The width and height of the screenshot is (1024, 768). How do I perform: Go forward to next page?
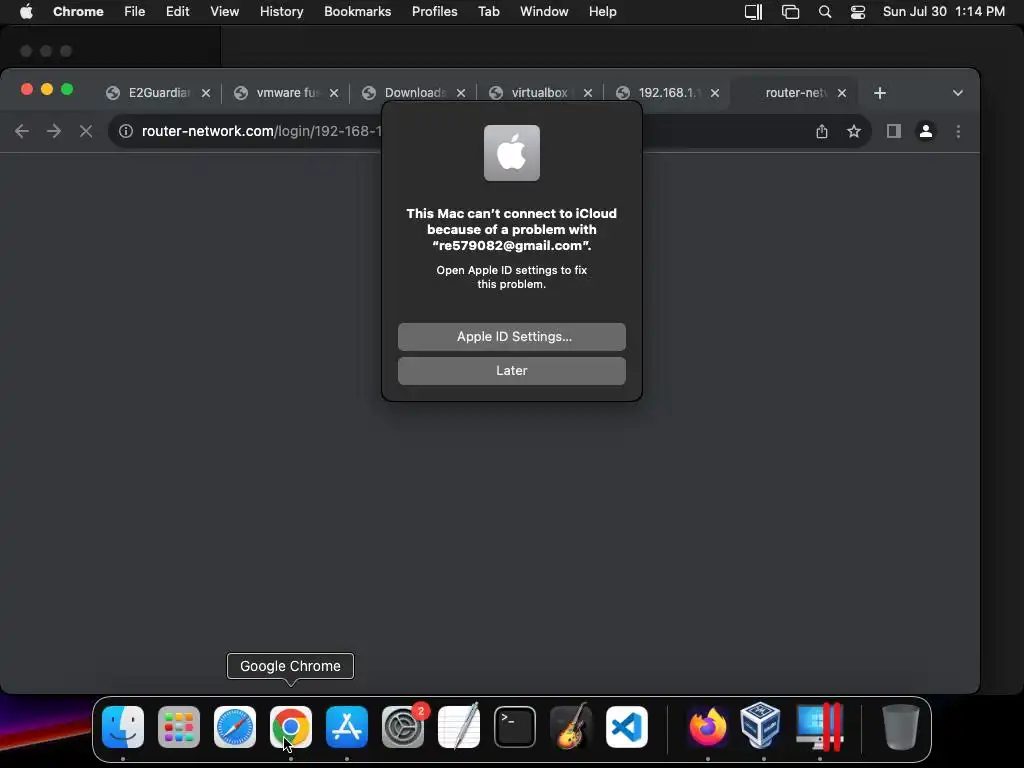tap(54, 131)
